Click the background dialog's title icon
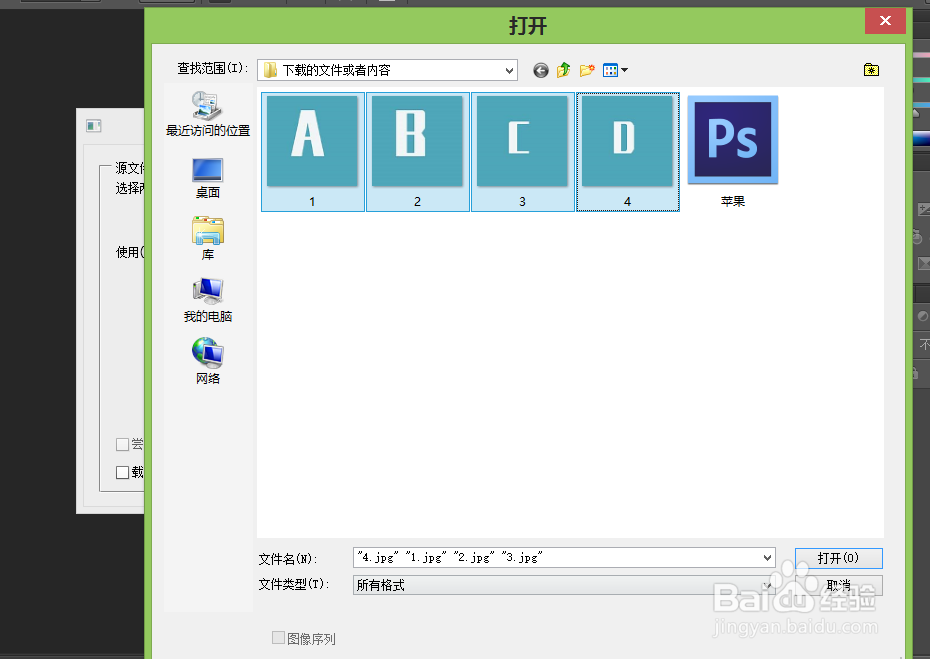 94,126
